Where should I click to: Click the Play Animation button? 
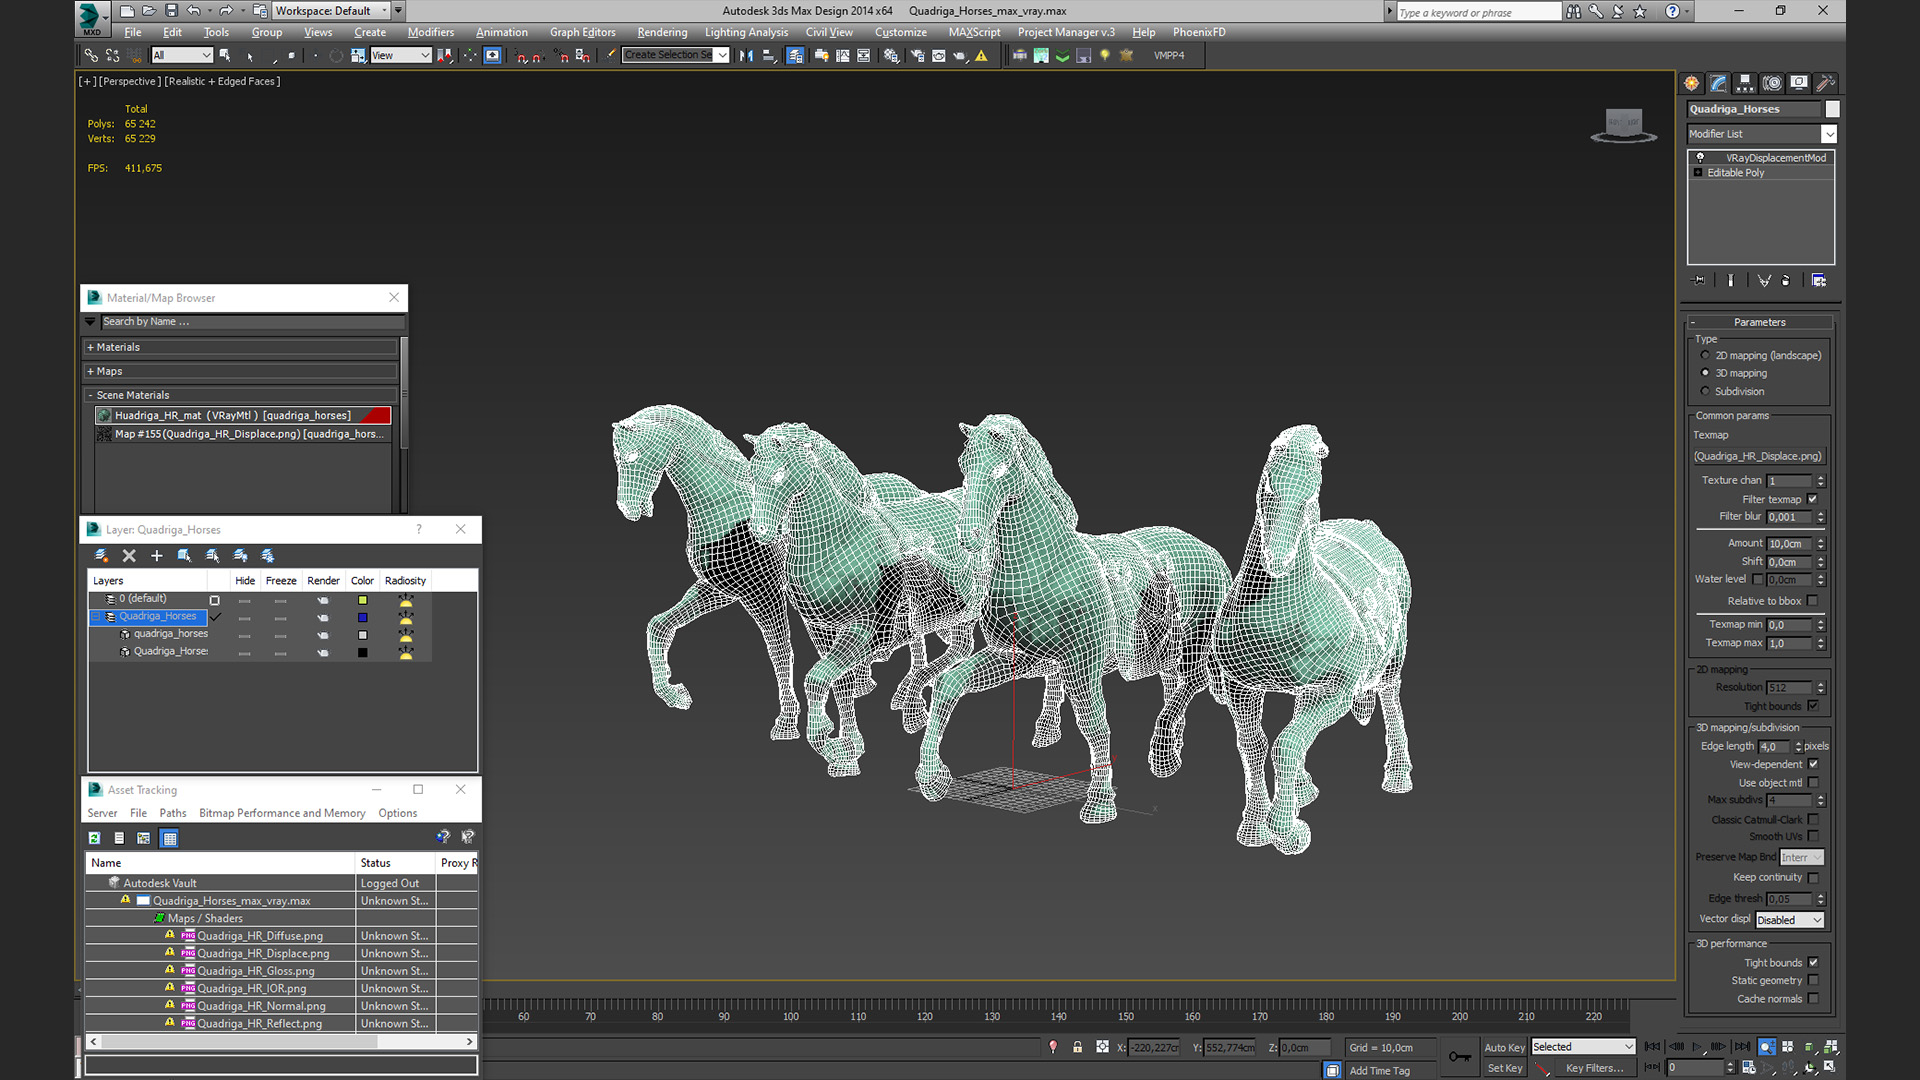(x=1697, y=1047)
